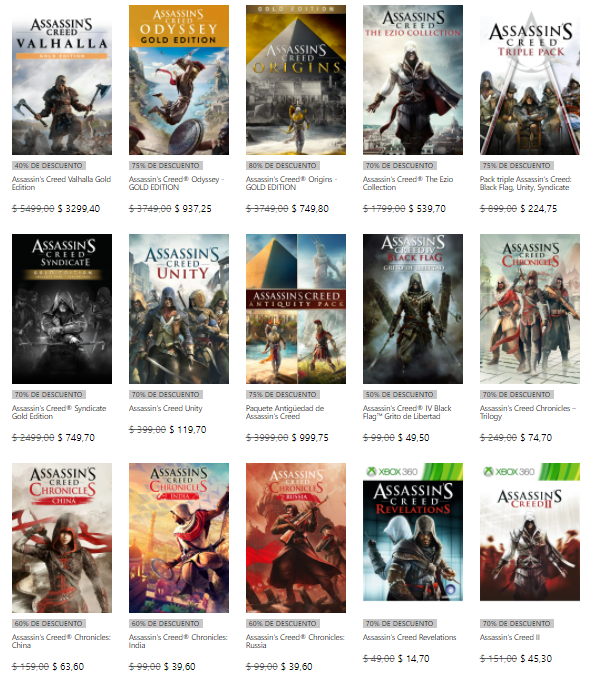Open Assassin's Creed Valhalla Gold Edition cover
Screen dimensions: 602x682
62,80
